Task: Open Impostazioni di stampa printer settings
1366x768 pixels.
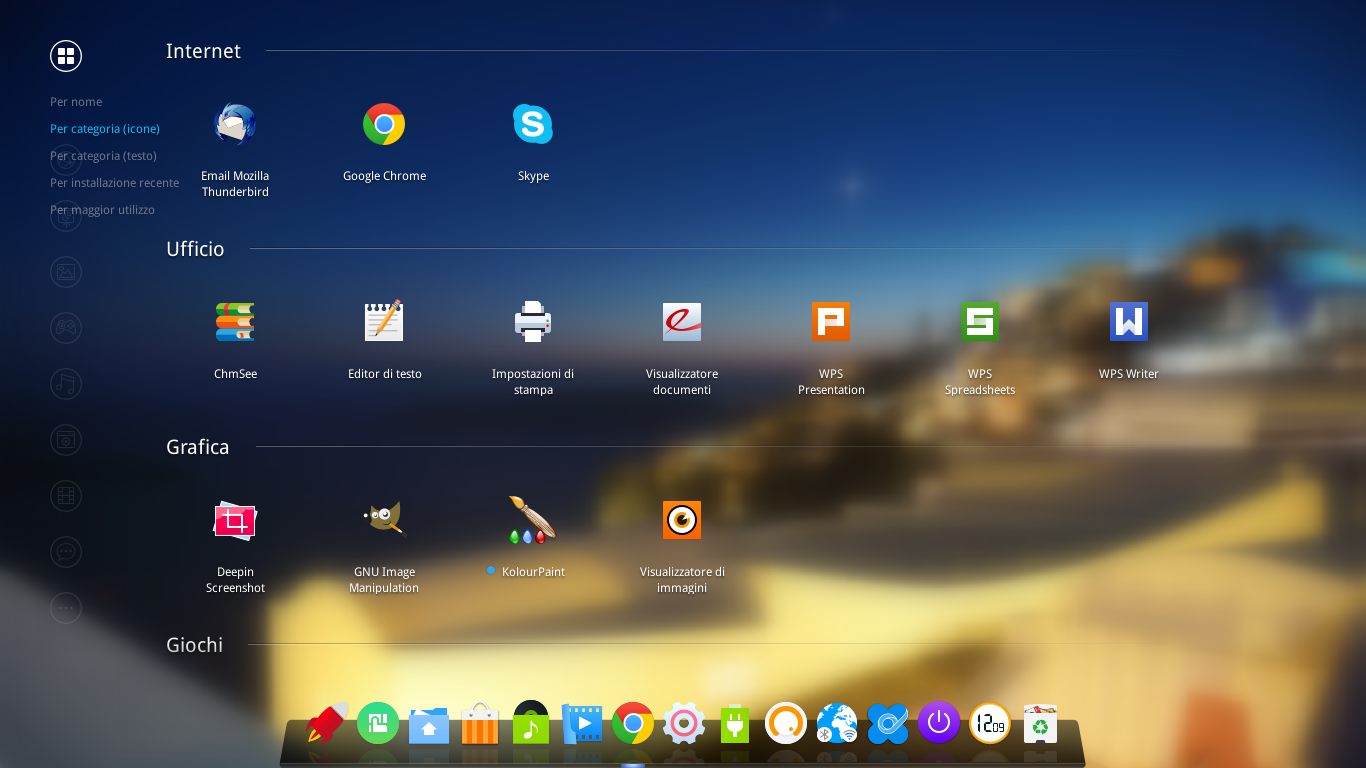Action: coord(533,322)
